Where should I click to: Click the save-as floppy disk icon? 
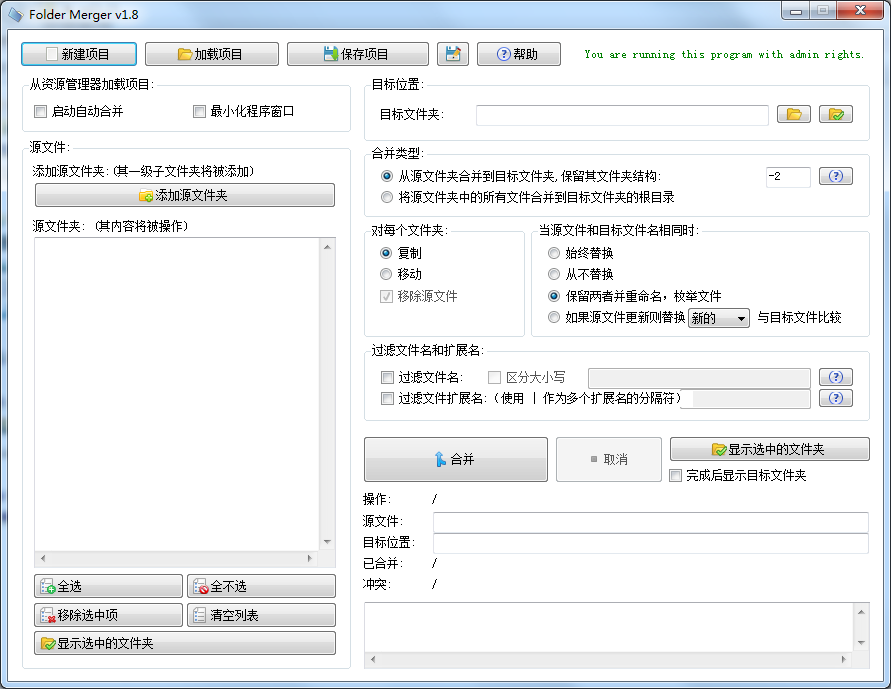tap(453, 54)
